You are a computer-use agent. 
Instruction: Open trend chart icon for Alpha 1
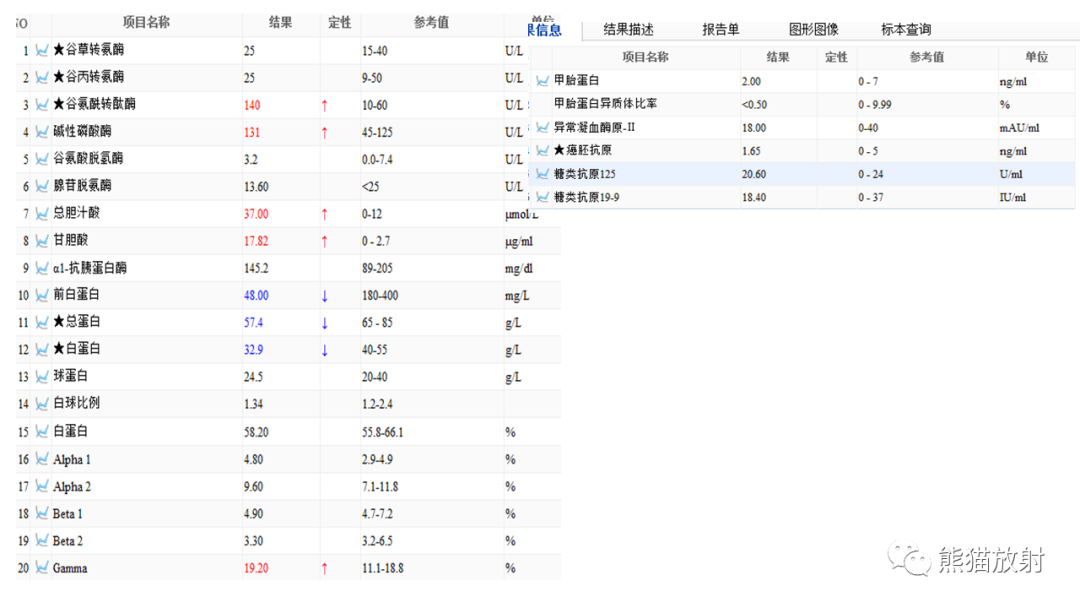tap(42, 459)
